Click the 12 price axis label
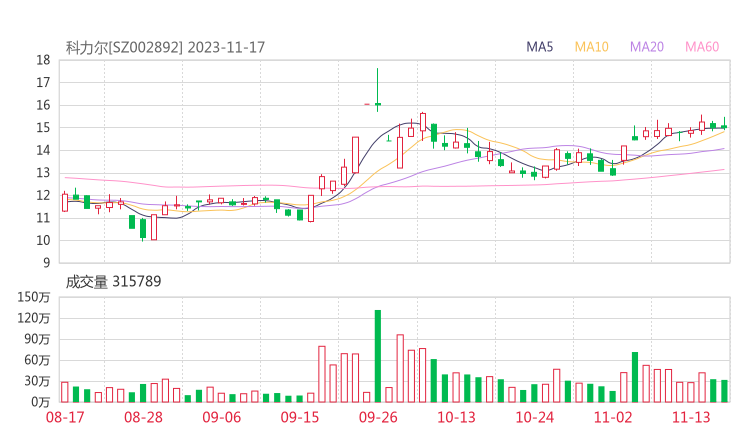The height and width of the screenshot is (440, 740). pos(43,195)
